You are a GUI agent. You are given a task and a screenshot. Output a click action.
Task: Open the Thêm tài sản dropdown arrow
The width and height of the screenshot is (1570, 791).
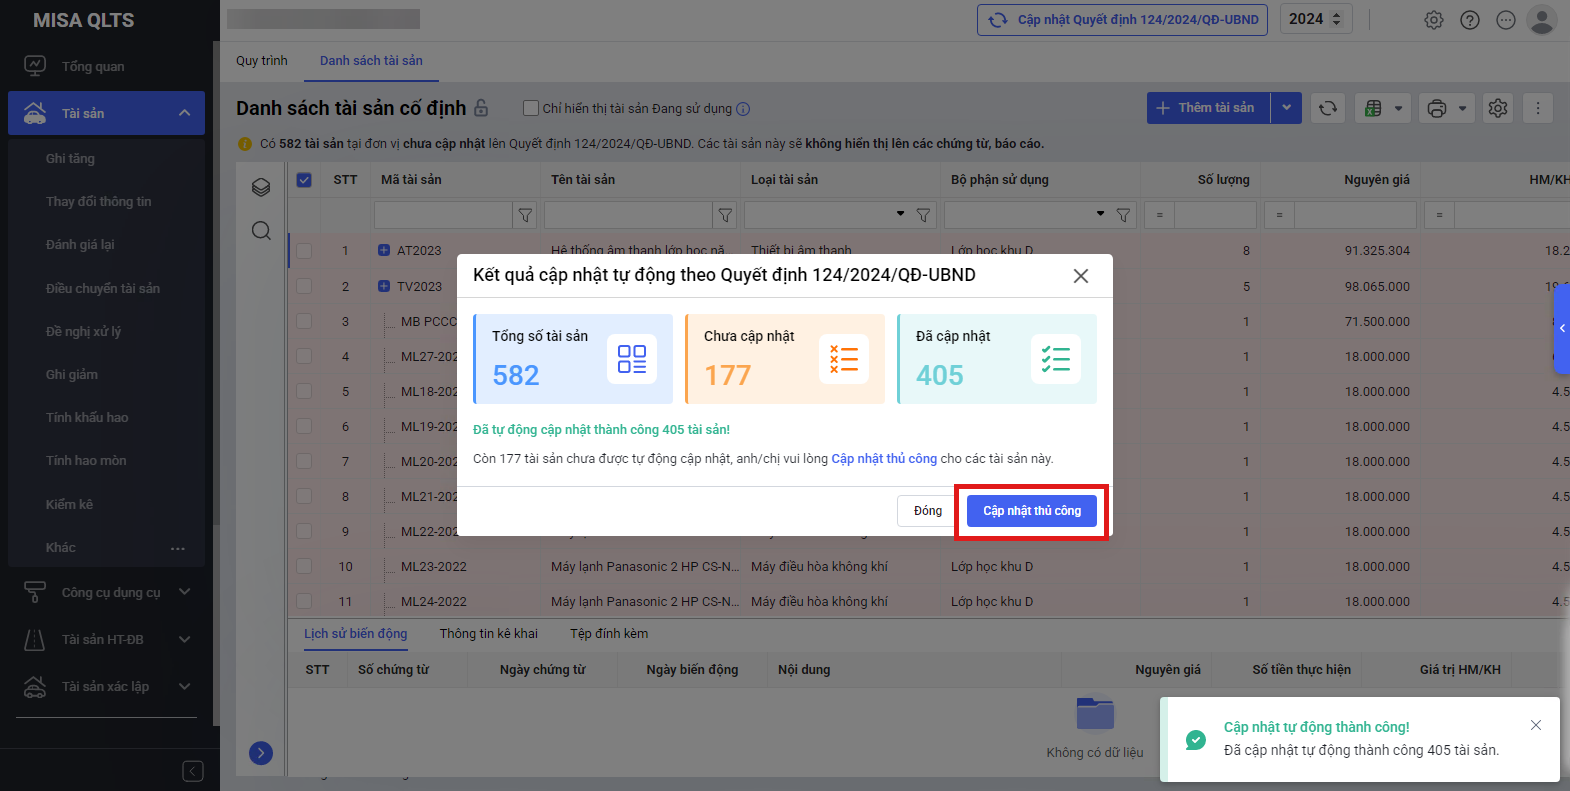pos(1286,108)
